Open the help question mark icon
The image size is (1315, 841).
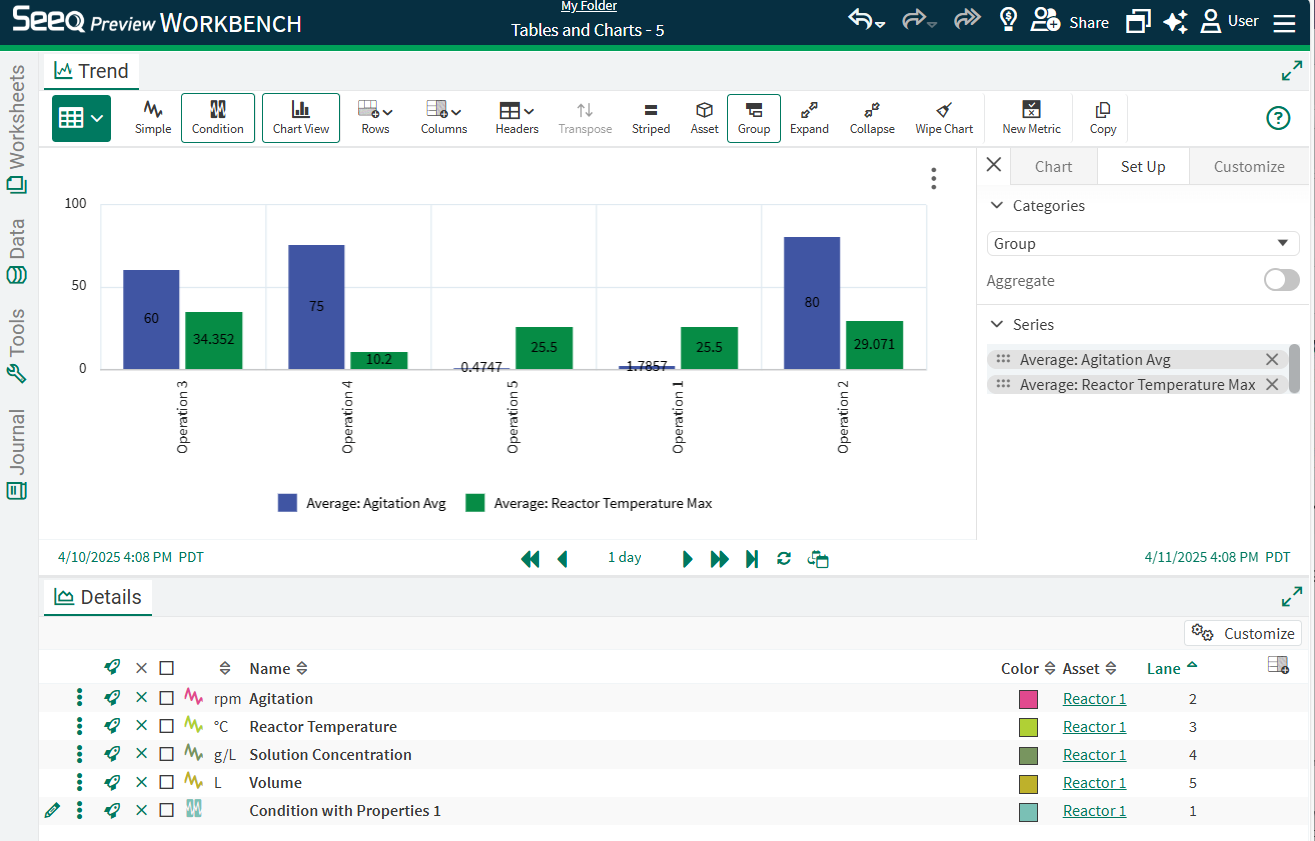1278,118
